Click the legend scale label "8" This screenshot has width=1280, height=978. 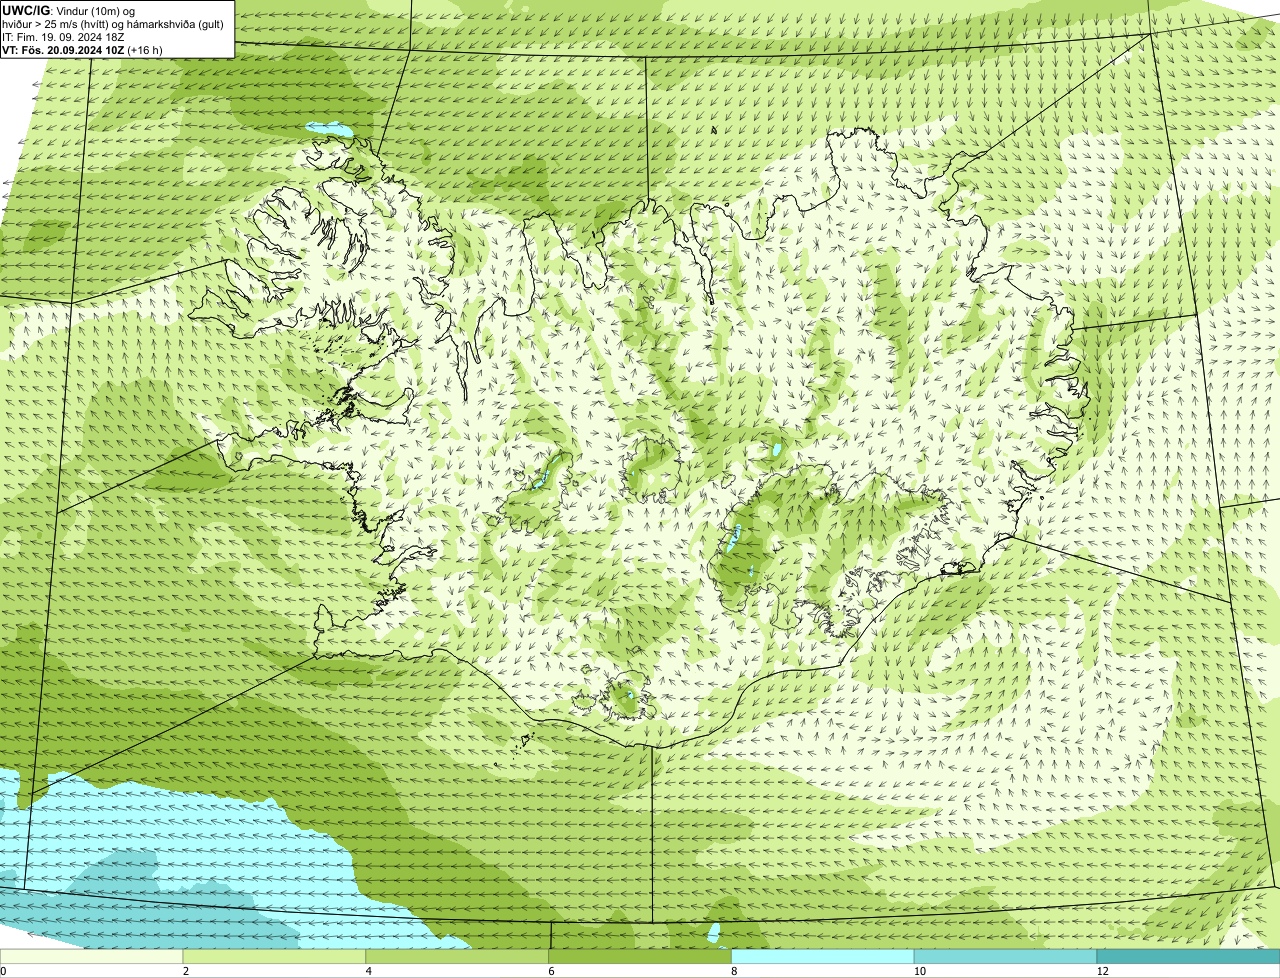[x=734, y=971]
